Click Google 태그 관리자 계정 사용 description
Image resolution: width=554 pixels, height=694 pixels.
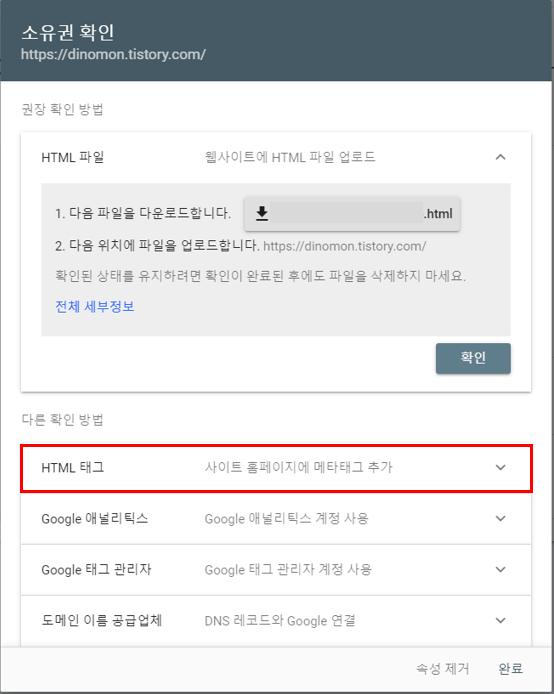288,570
